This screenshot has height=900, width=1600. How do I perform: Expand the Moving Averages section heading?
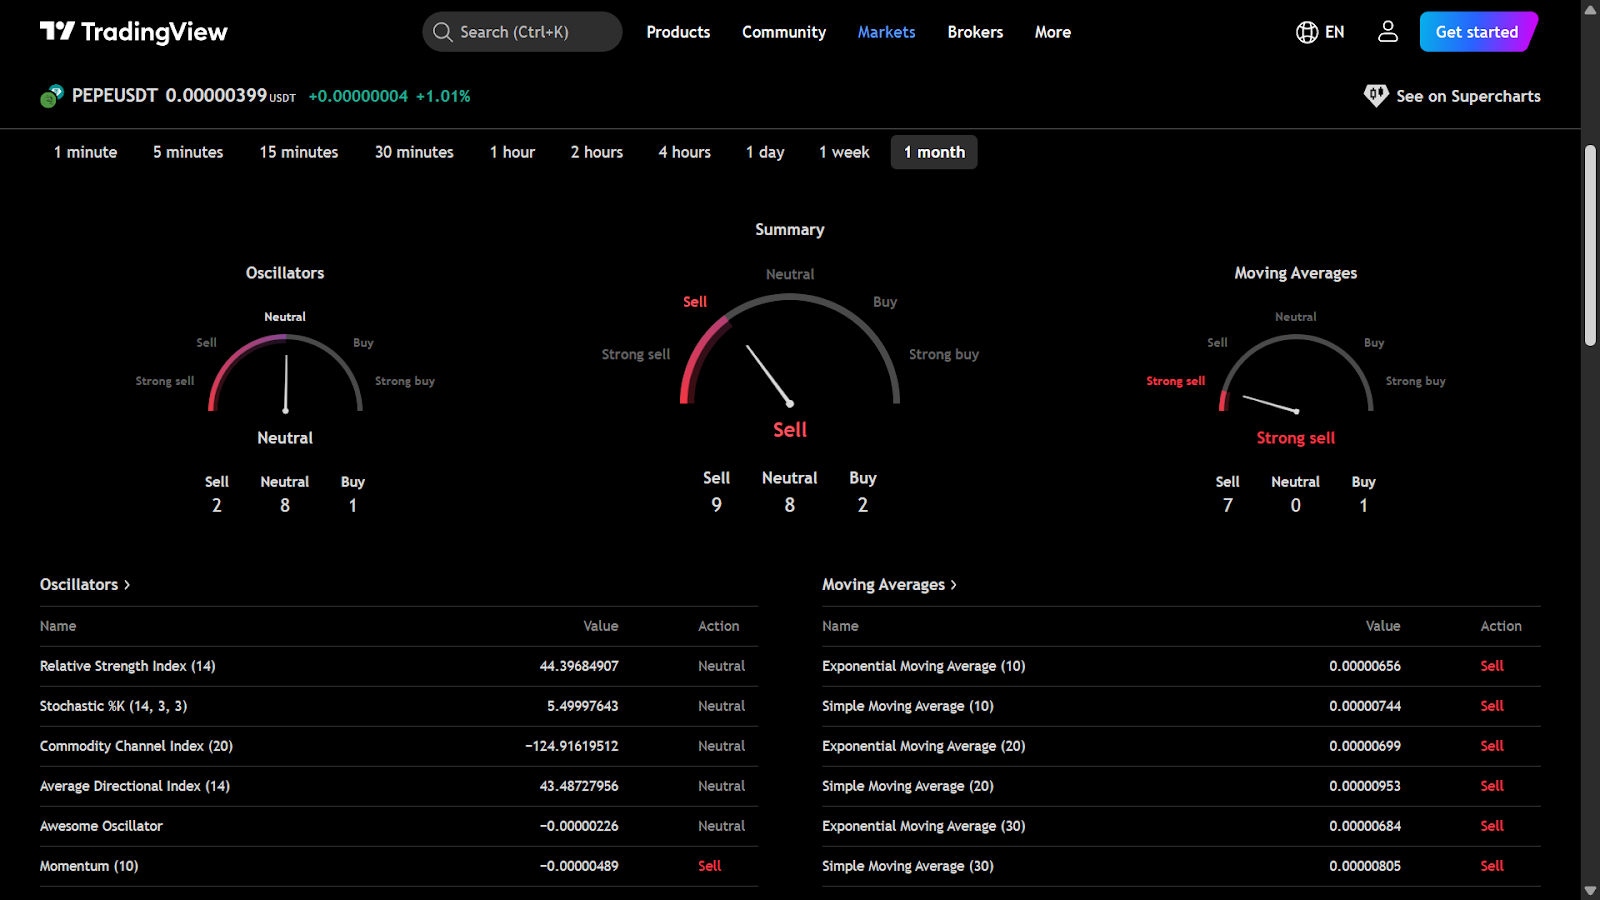[x=889, y=584]
